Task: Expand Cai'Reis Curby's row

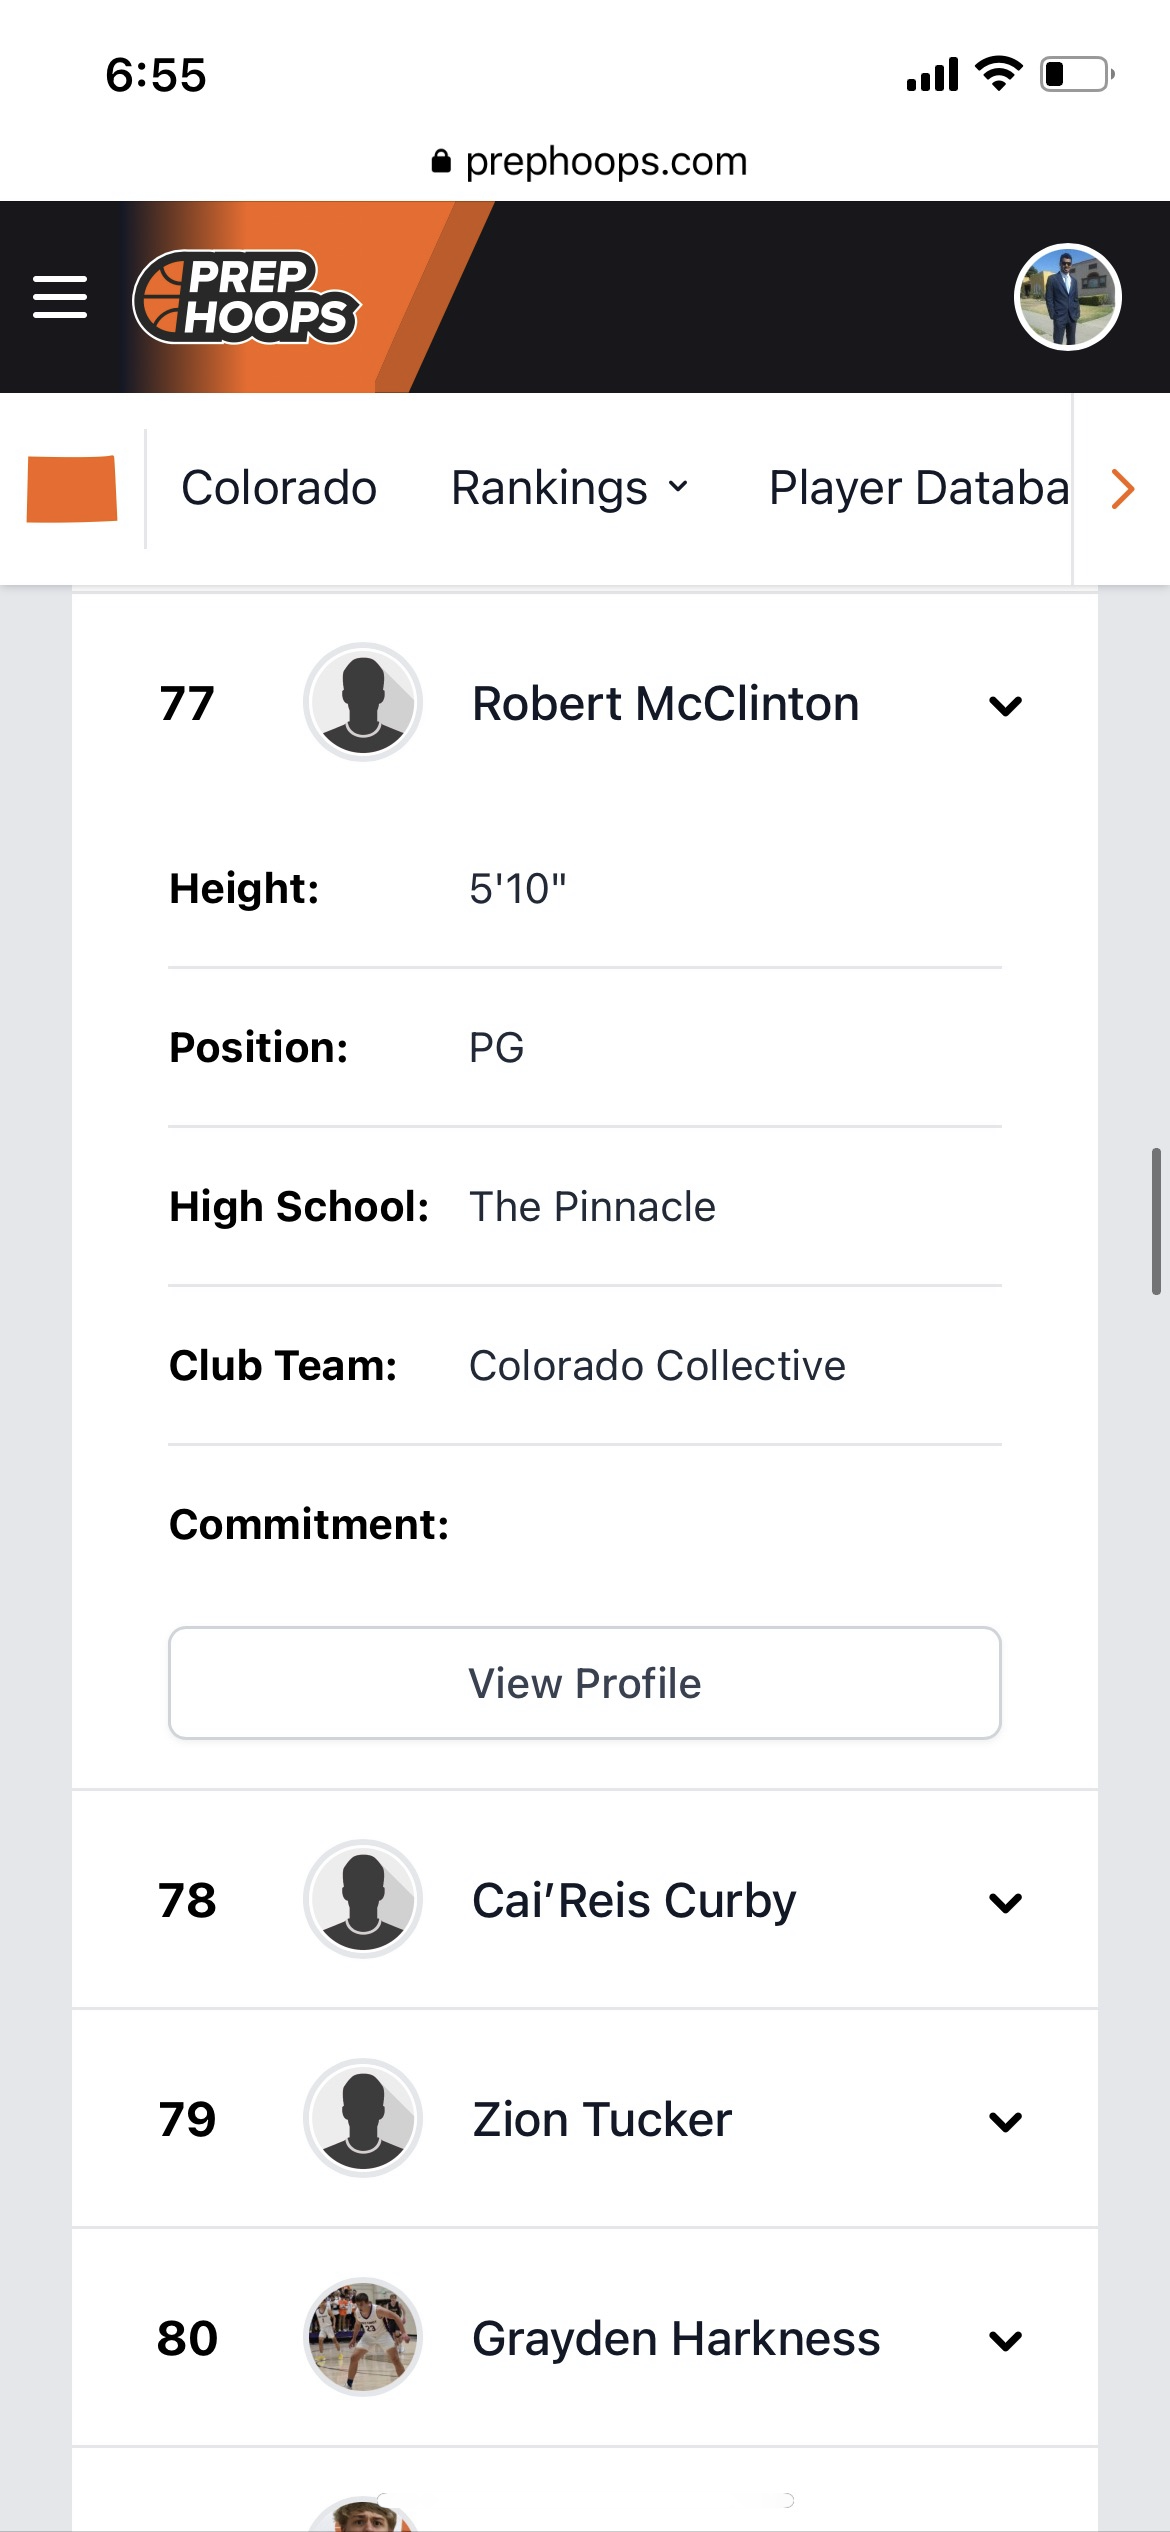Action: click(x=1005, y=1902)
